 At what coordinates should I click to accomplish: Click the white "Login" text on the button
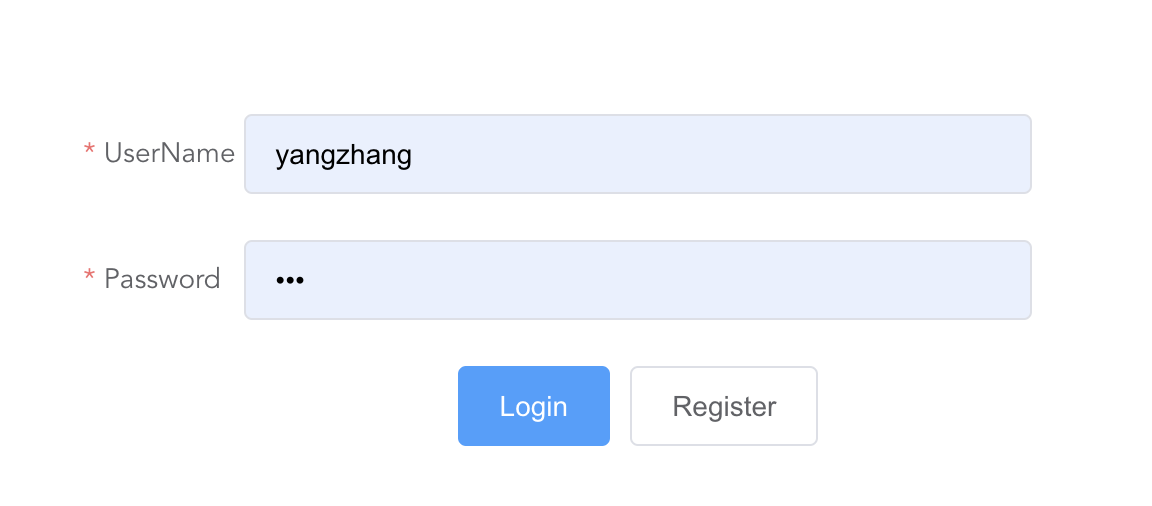coord(533,407)
